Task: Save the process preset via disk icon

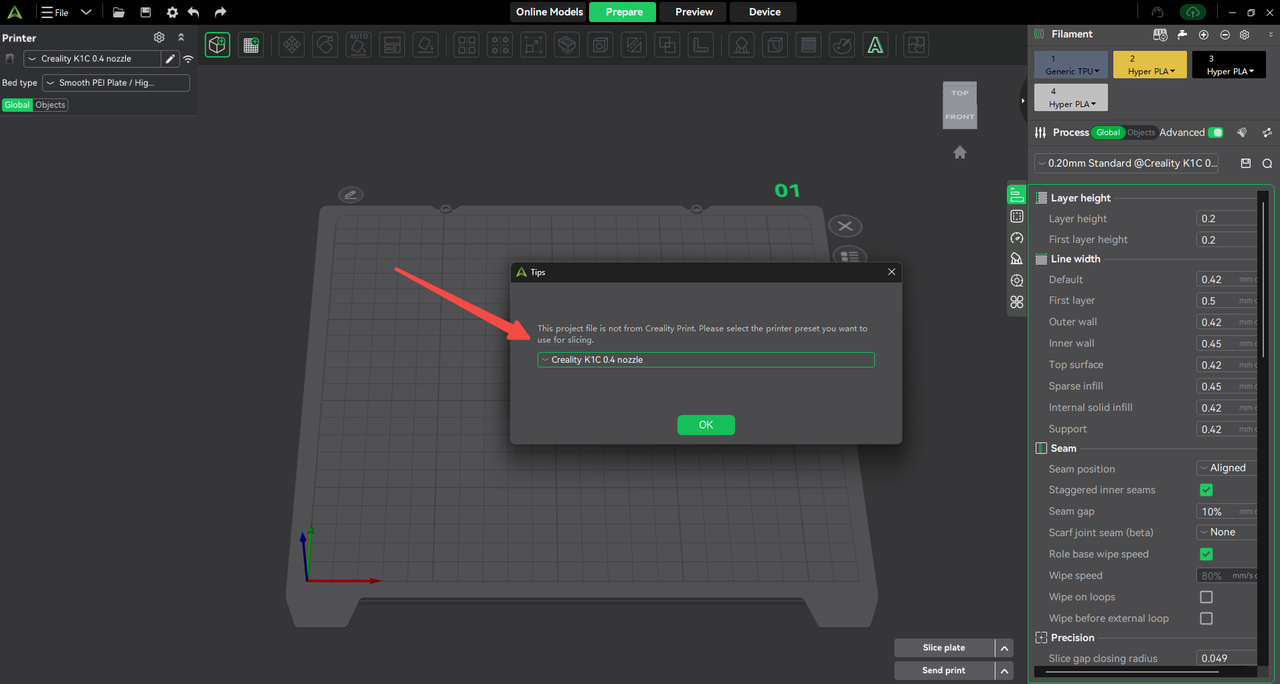Action: [1246, 163]
